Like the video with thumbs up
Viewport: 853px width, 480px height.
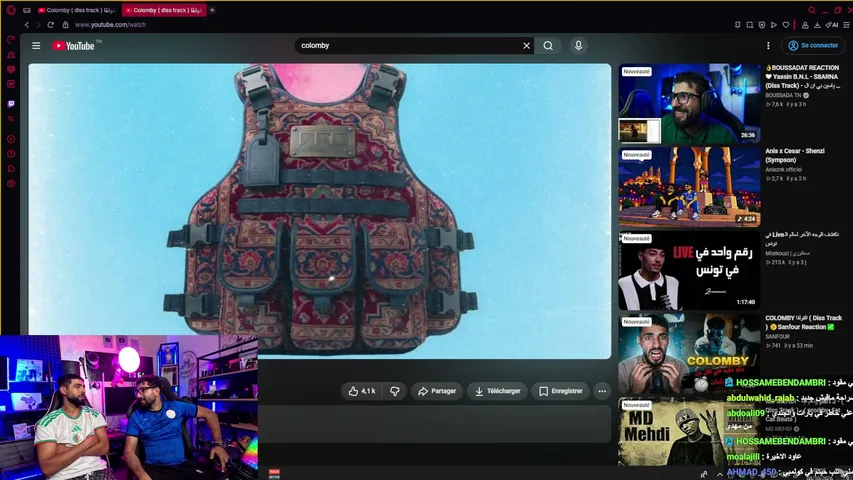tap(362, 391)
